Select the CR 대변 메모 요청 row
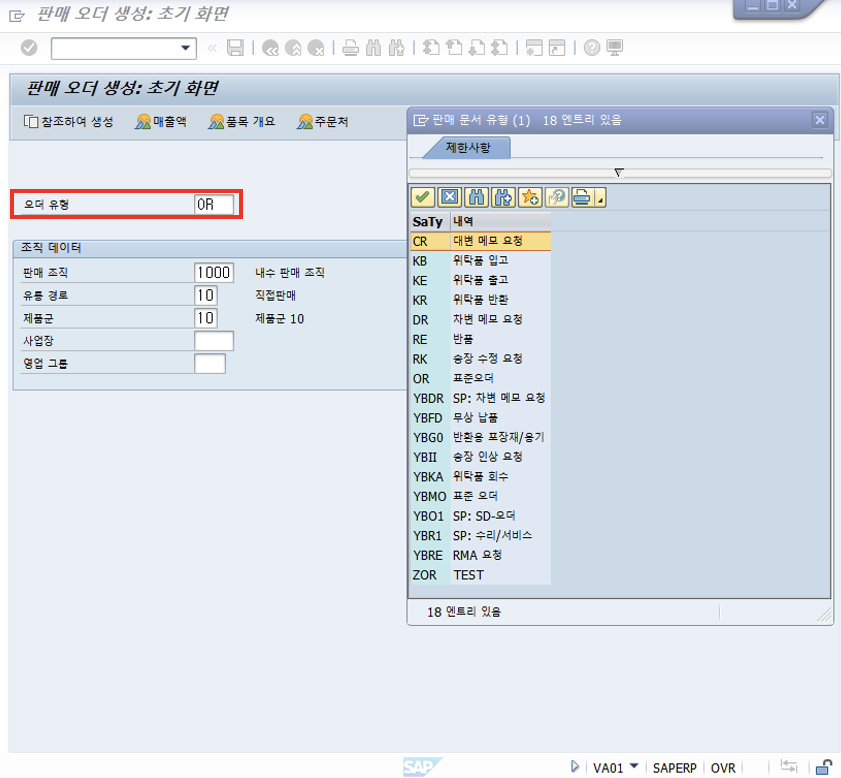 coord(481,241)
